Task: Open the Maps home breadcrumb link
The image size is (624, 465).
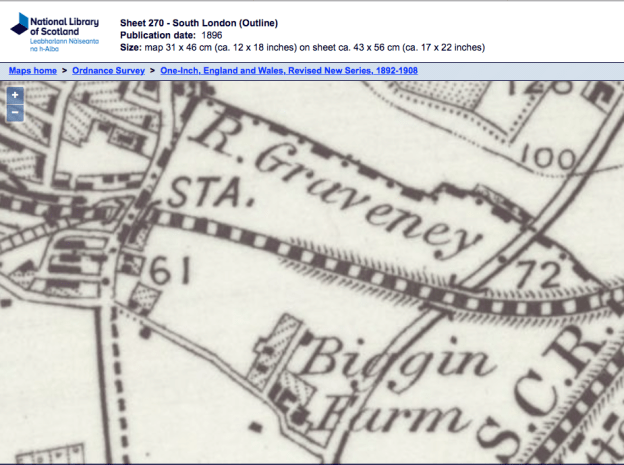Action: (x=33, y=71)
